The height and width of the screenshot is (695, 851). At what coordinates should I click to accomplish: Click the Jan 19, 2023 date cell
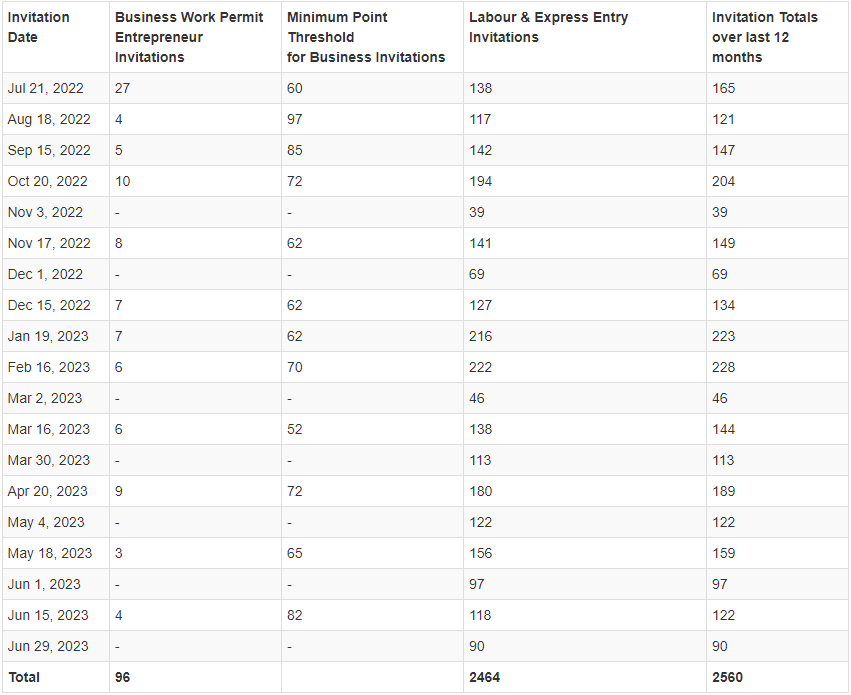pyautogui.click(x=48, y=336)
